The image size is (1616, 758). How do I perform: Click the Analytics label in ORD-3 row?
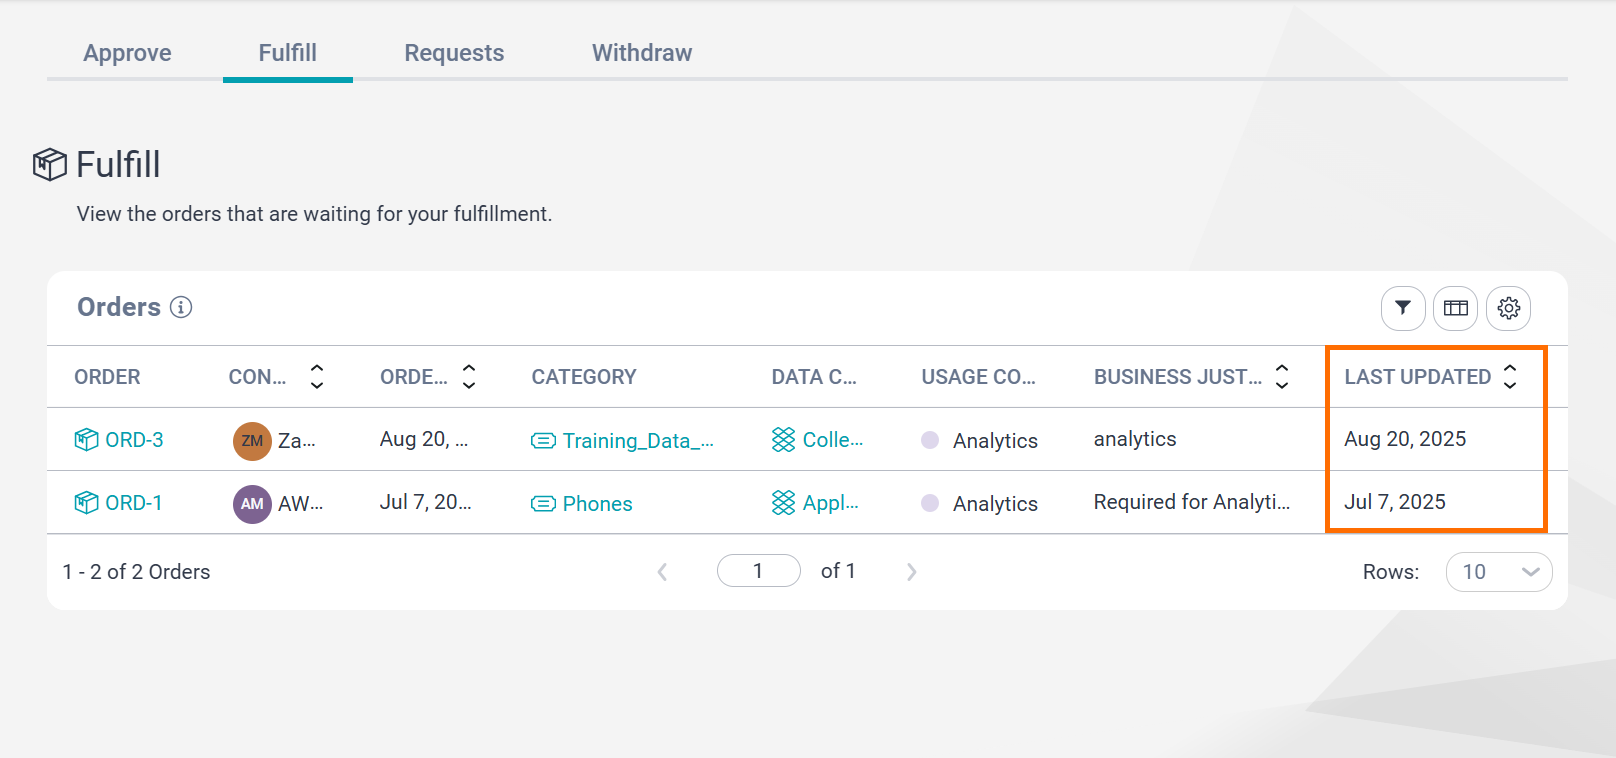(995, 441)
